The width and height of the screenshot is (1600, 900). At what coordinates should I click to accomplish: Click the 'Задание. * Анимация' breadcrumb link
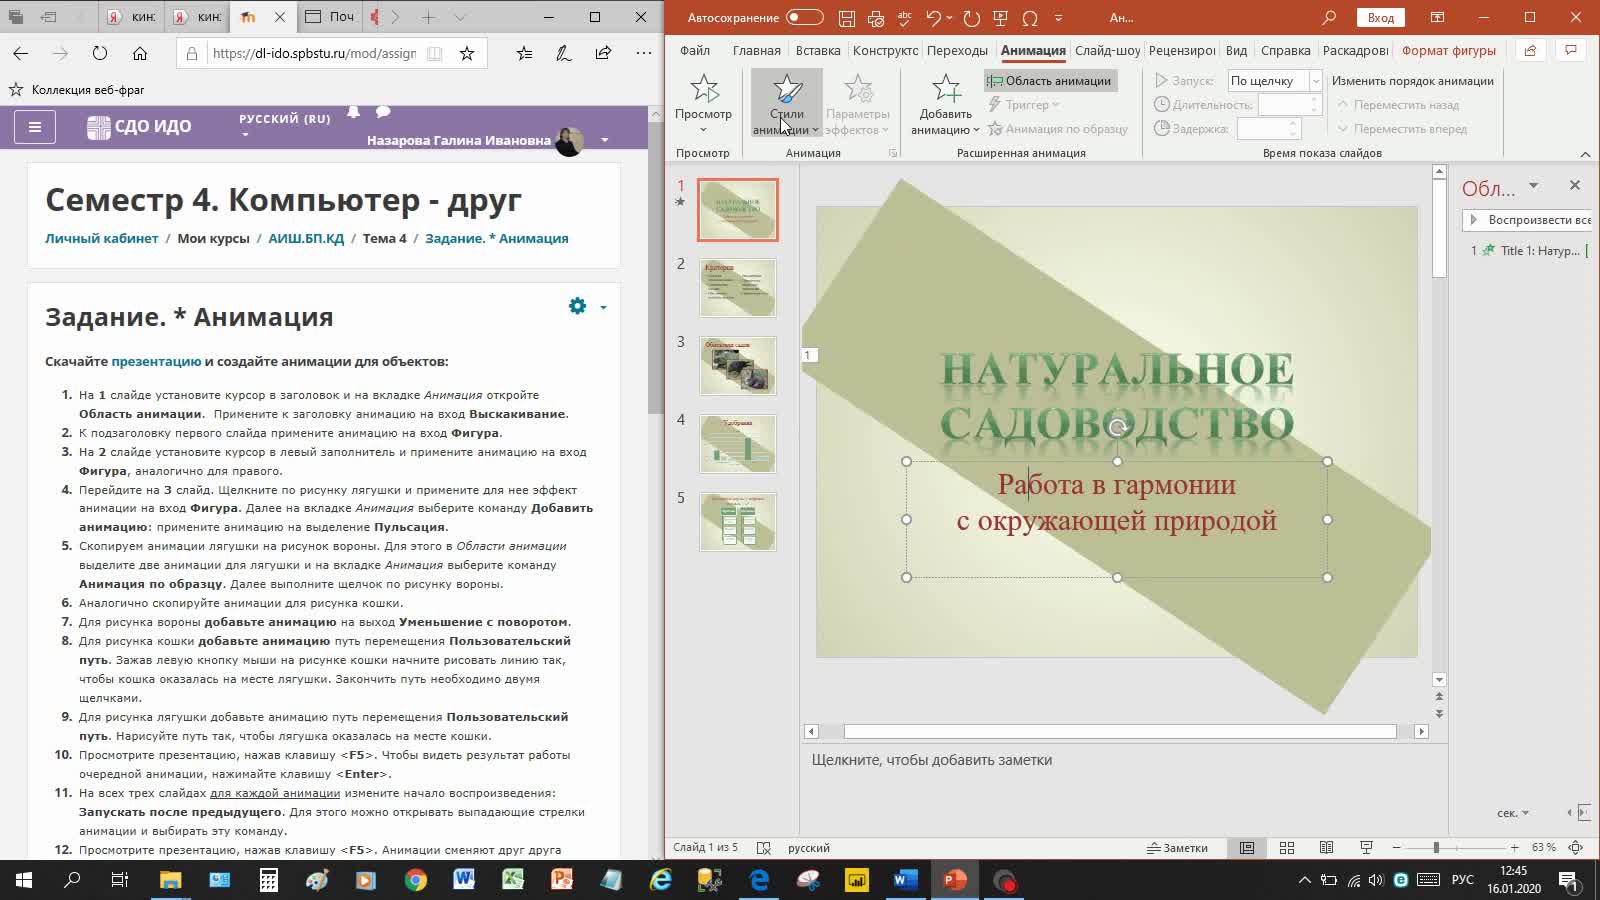pyautogui.click(x=496, y=238)
